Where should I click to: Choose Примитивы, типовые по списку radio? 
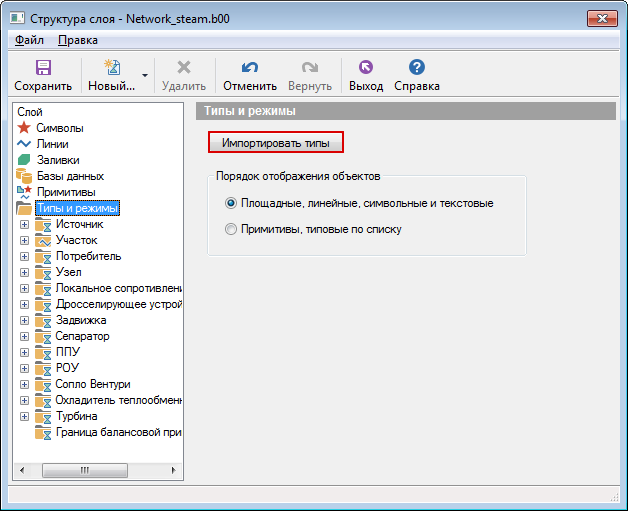tap(232, 229)
